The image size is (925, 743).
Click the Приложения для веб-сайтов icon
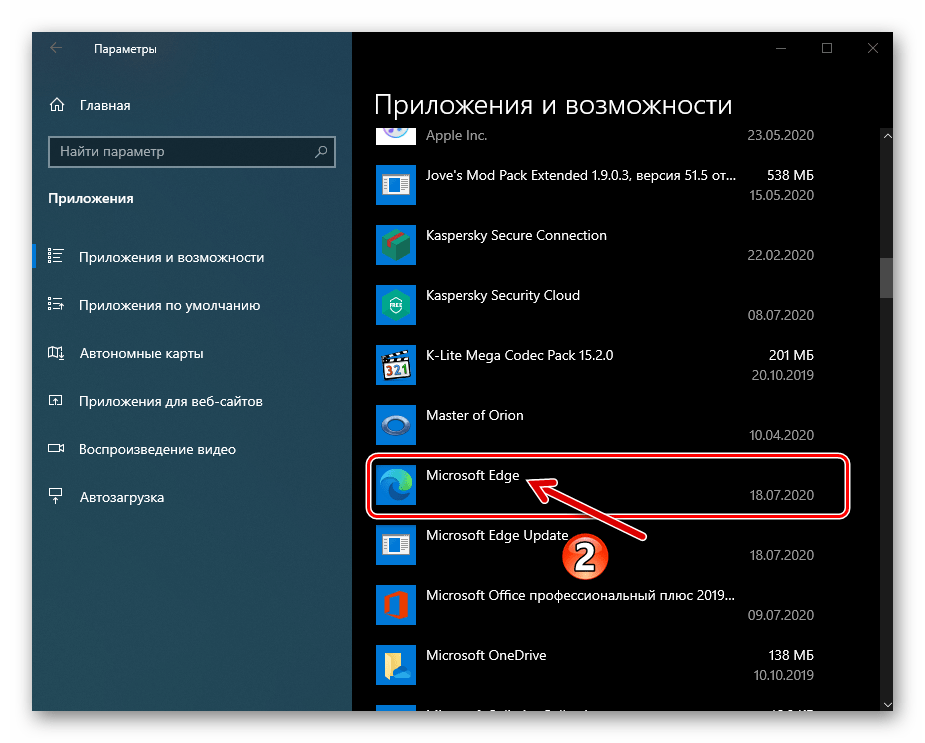pos(55,401)
